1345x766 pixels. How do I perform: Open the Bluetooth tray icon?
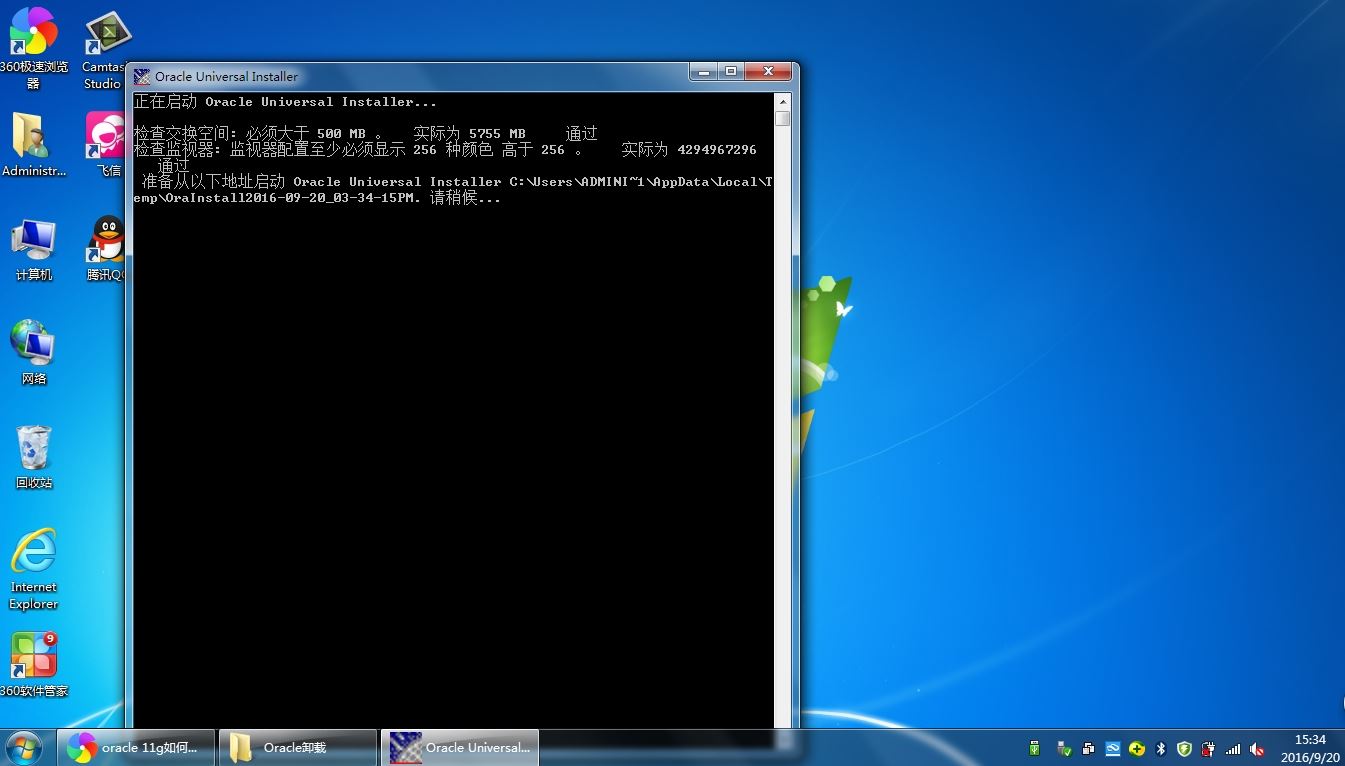point(1161,748)
